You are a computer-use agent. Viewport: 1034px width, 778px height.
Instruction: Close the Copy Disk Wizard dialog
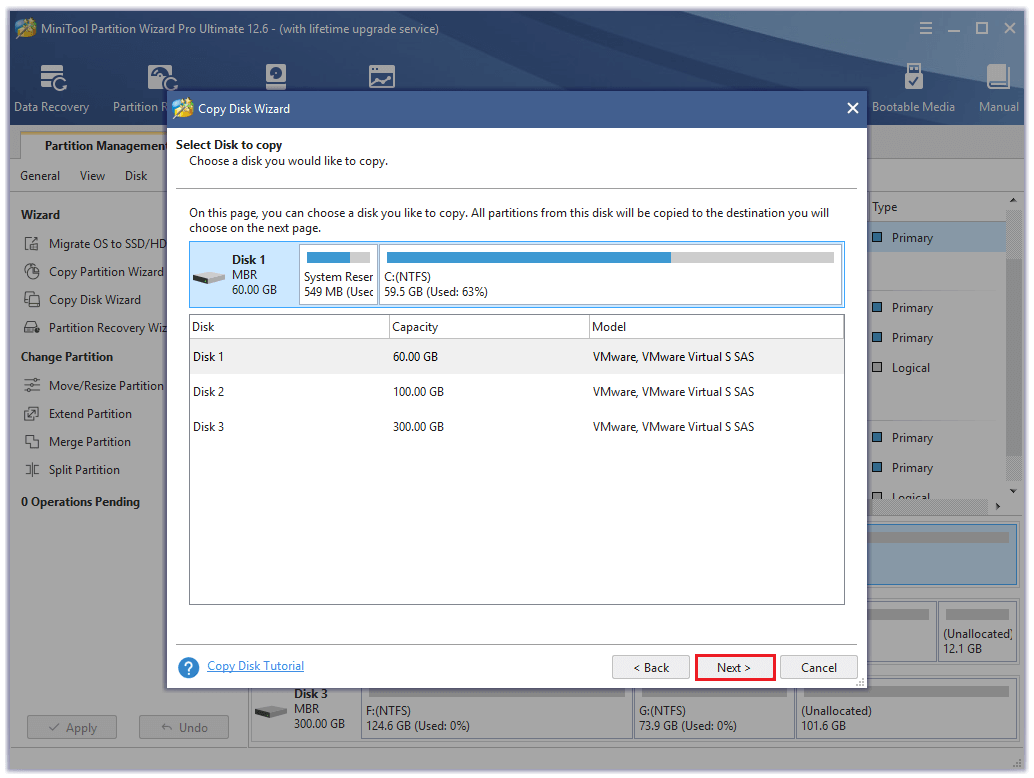(x=853, y=108)
